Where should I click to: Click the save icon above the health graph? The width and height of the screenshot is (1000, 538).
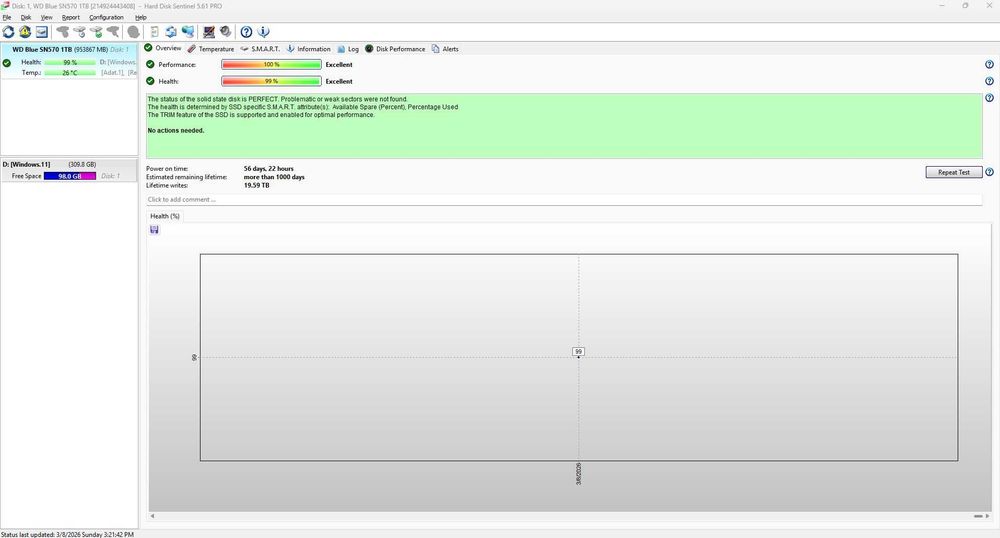coord(154,229)
